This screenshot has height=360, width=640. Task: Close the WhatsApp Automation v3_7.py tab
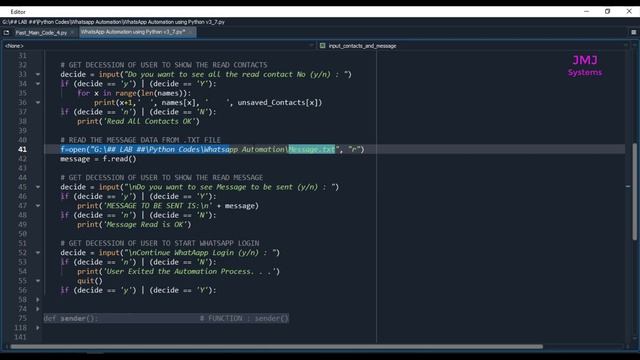[x=190, y=32]
